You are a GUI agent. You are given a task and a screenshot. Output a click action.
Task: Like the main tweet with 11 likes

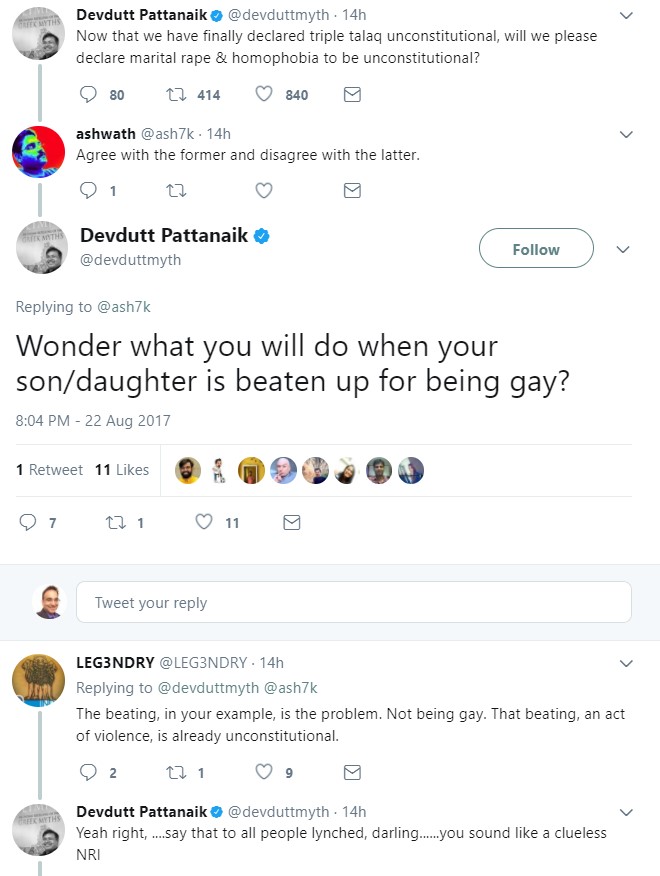click(x=204, y=522)
